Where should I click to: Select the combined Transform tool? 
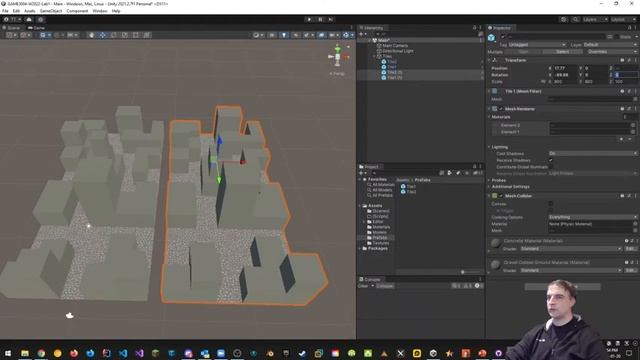[x=147, y=35]
